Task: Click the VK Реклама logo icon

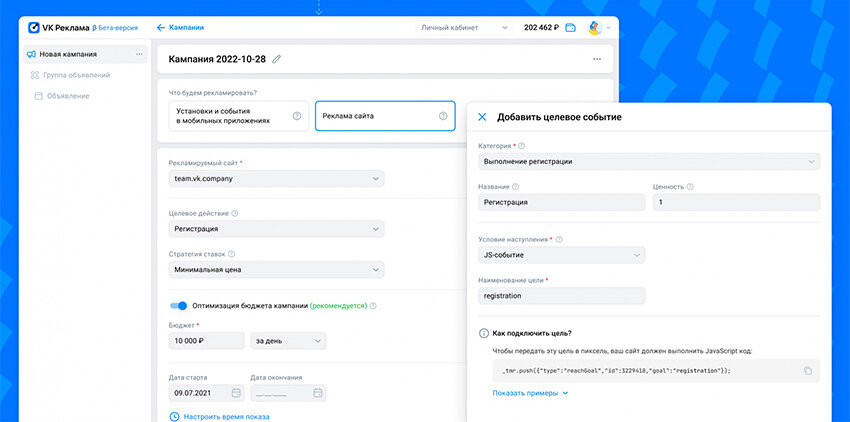Action: (x=34, y=27)
